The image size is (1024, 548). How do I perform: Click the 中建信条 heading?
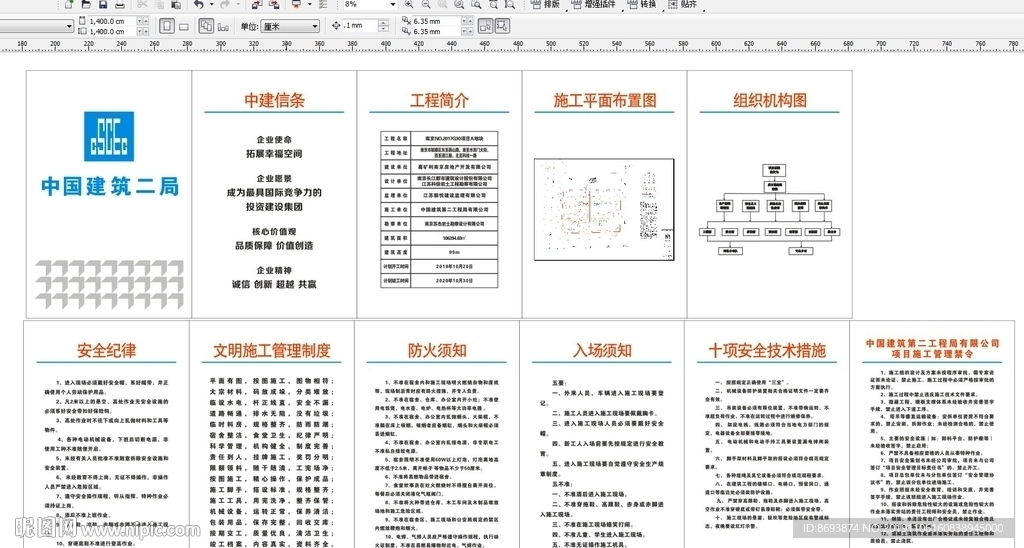click(x=274, y=100)
